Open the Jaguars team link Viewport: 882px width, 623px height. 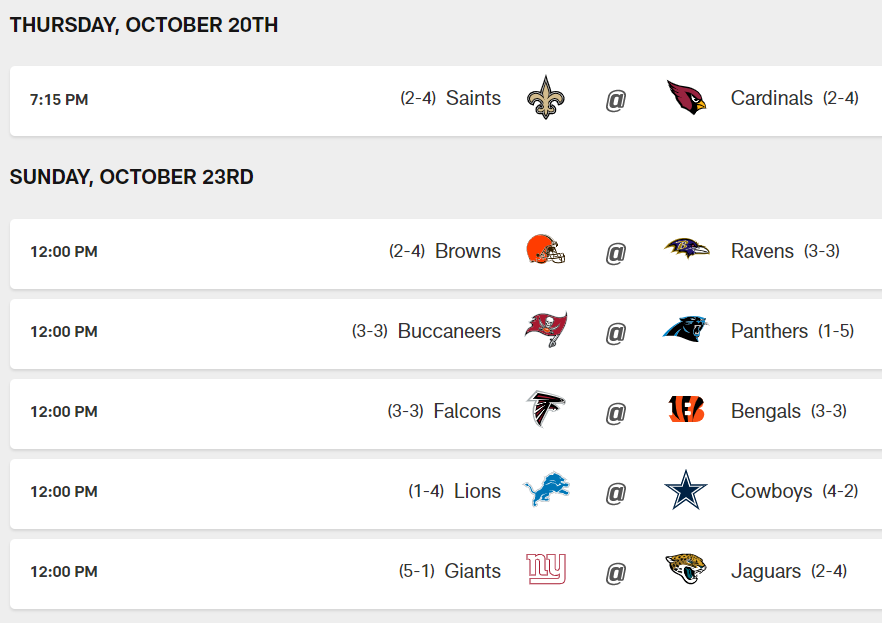point(766,571)
